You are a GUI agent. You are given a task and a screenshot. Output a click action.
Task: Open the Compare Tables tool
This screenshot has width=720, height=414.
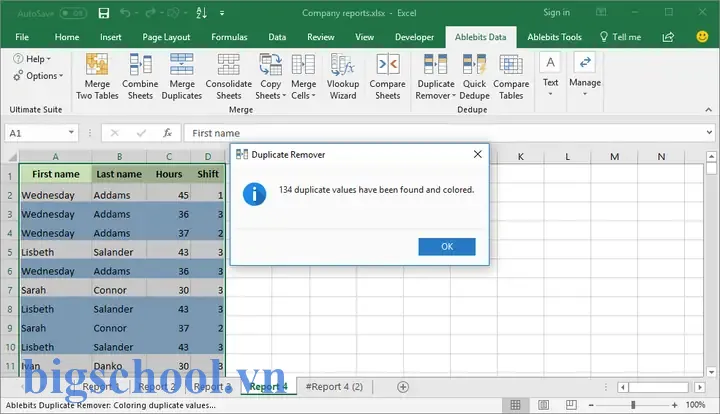511,77
